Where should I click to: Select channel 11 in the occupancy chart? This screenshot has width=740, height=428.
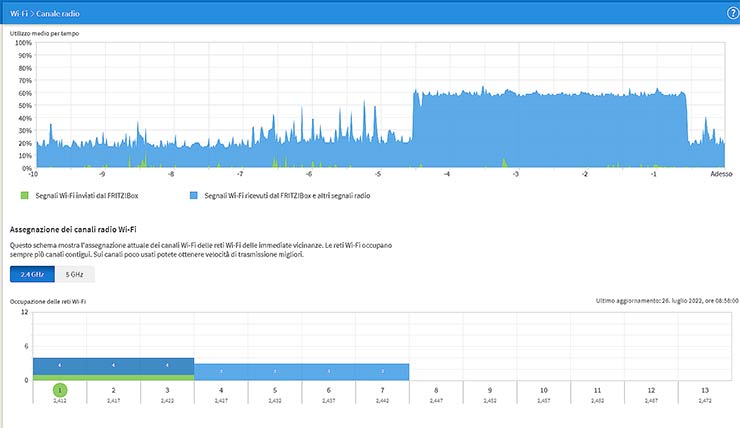(x=597, y=390)
